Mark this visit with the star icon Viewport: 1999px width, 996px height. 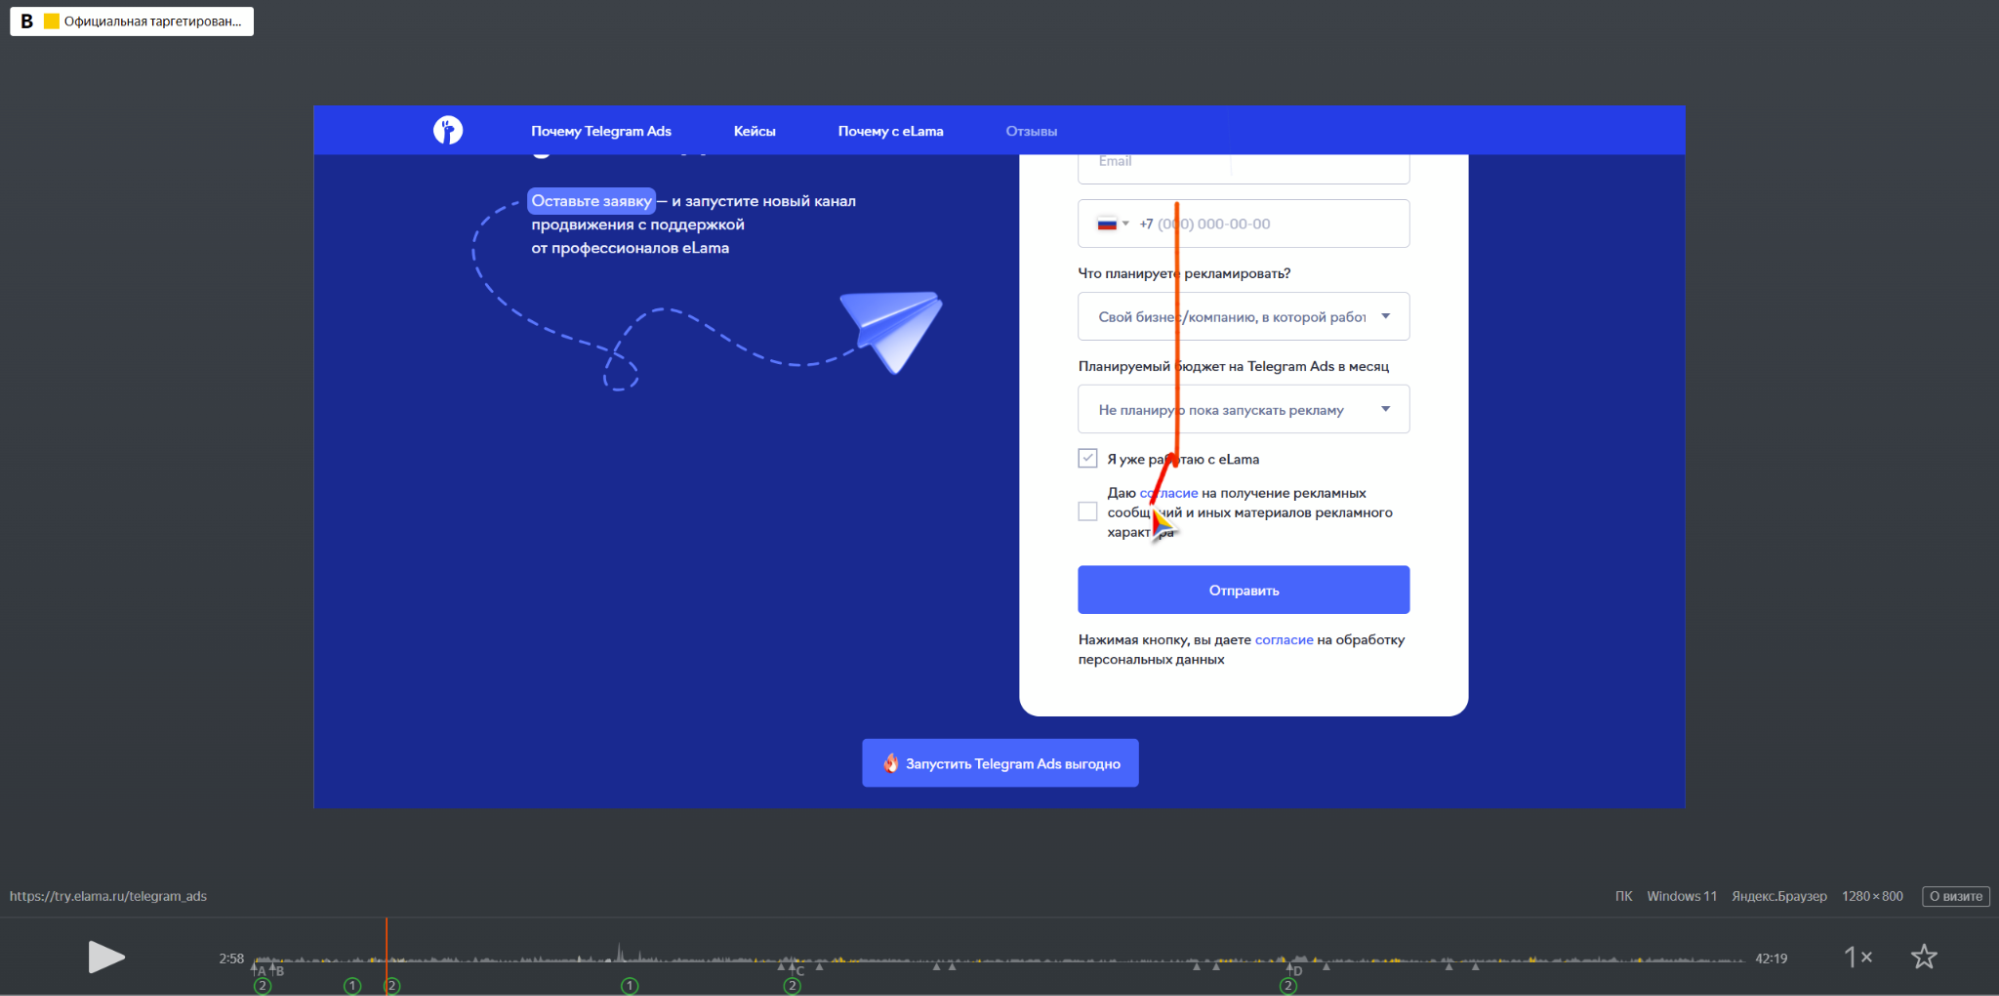1923,957
